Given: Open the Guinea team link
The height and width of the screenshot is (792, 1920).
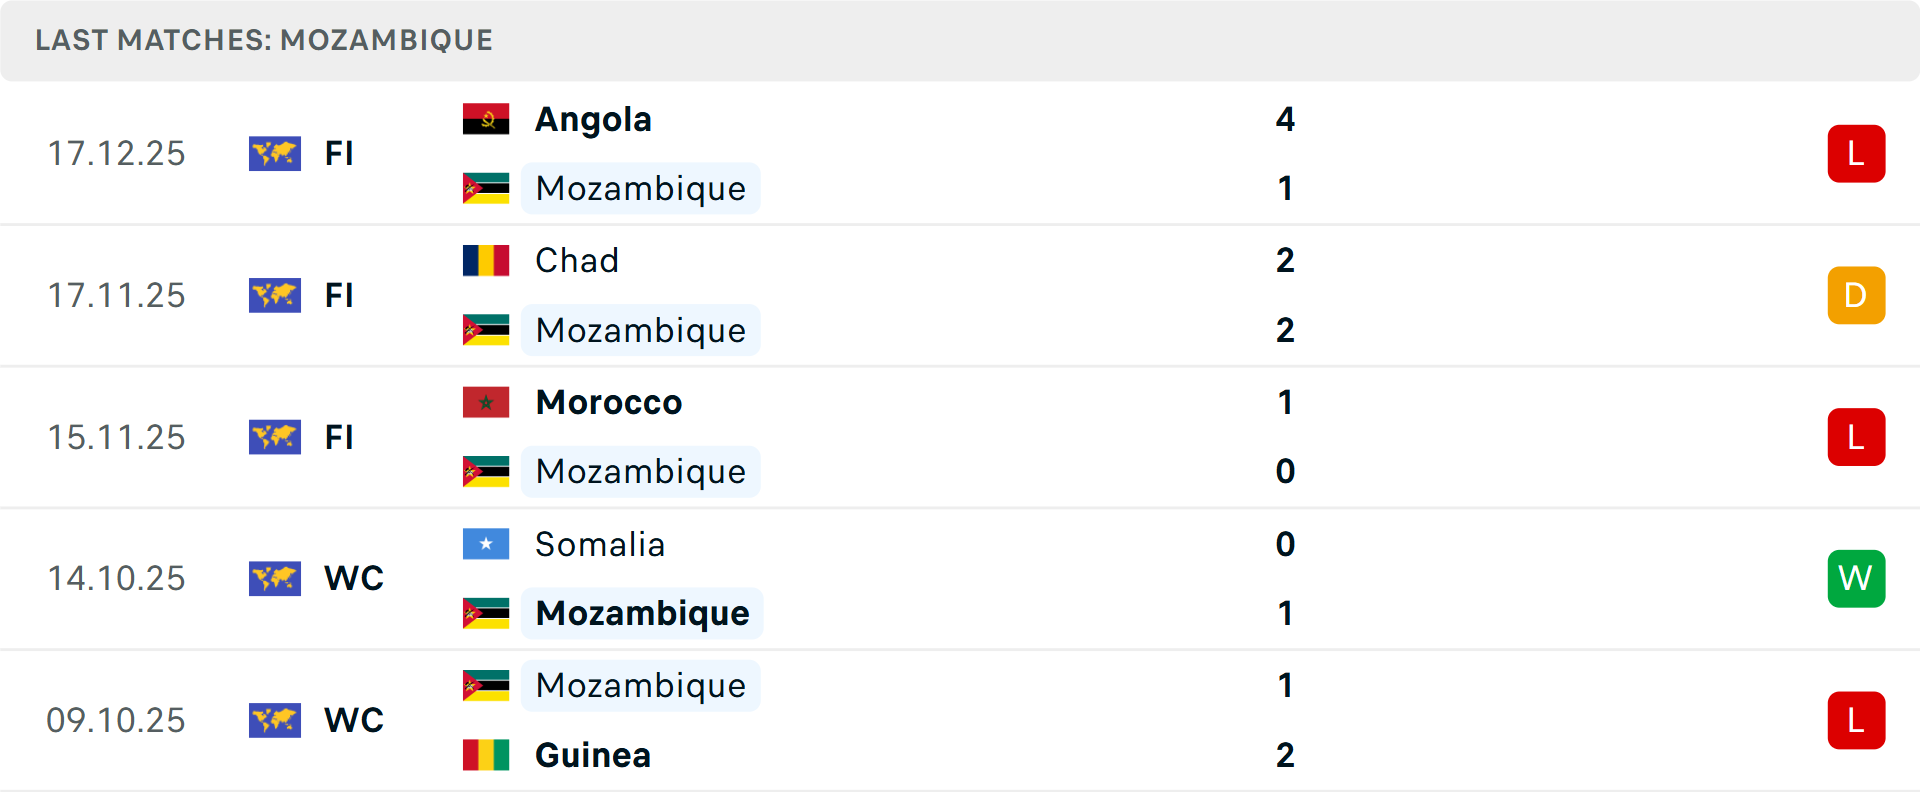Looking at the screenshot, I should click(593, 755).
